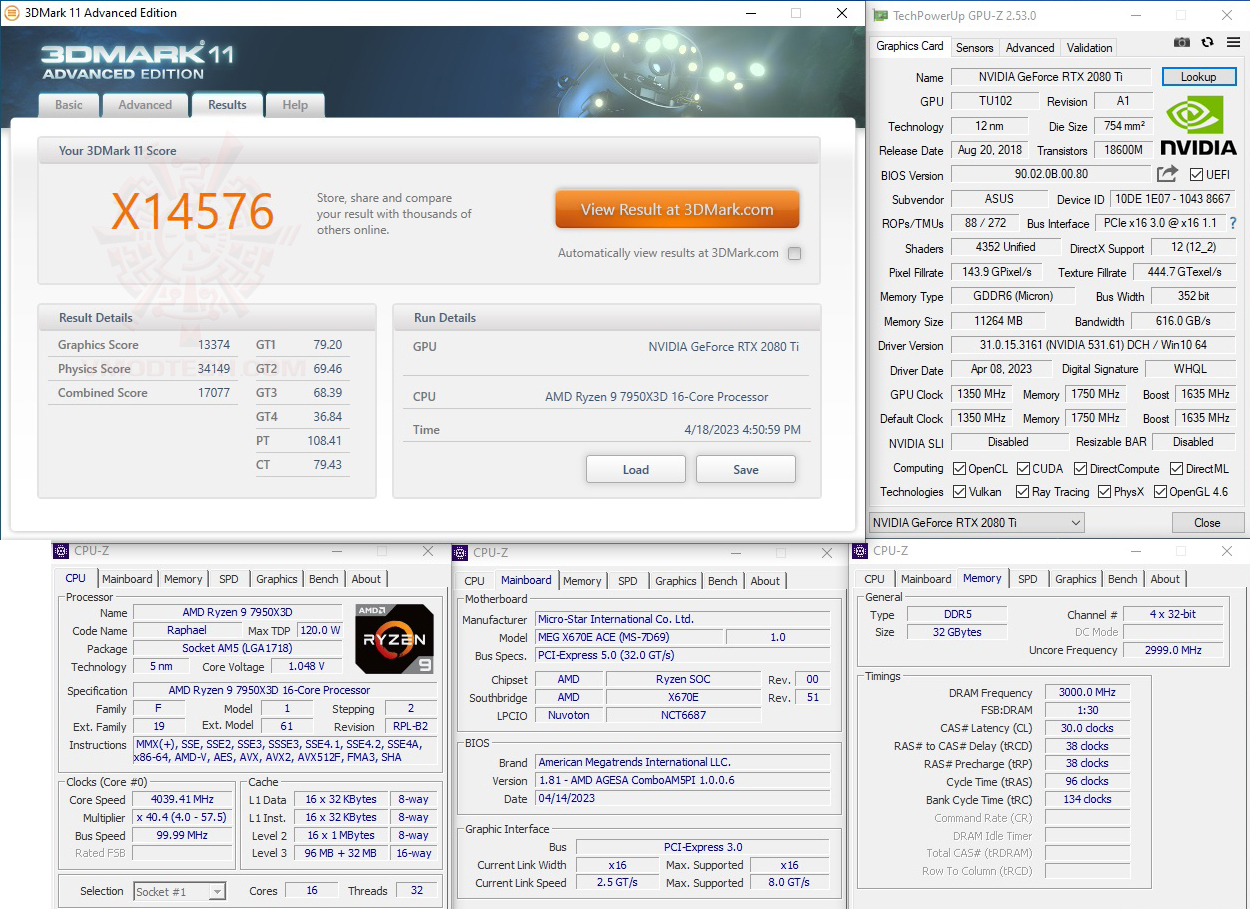Click CPU-Z Mainboard window title icon
Viewport: 1250px width, 909px height.
tap(461, 552)
